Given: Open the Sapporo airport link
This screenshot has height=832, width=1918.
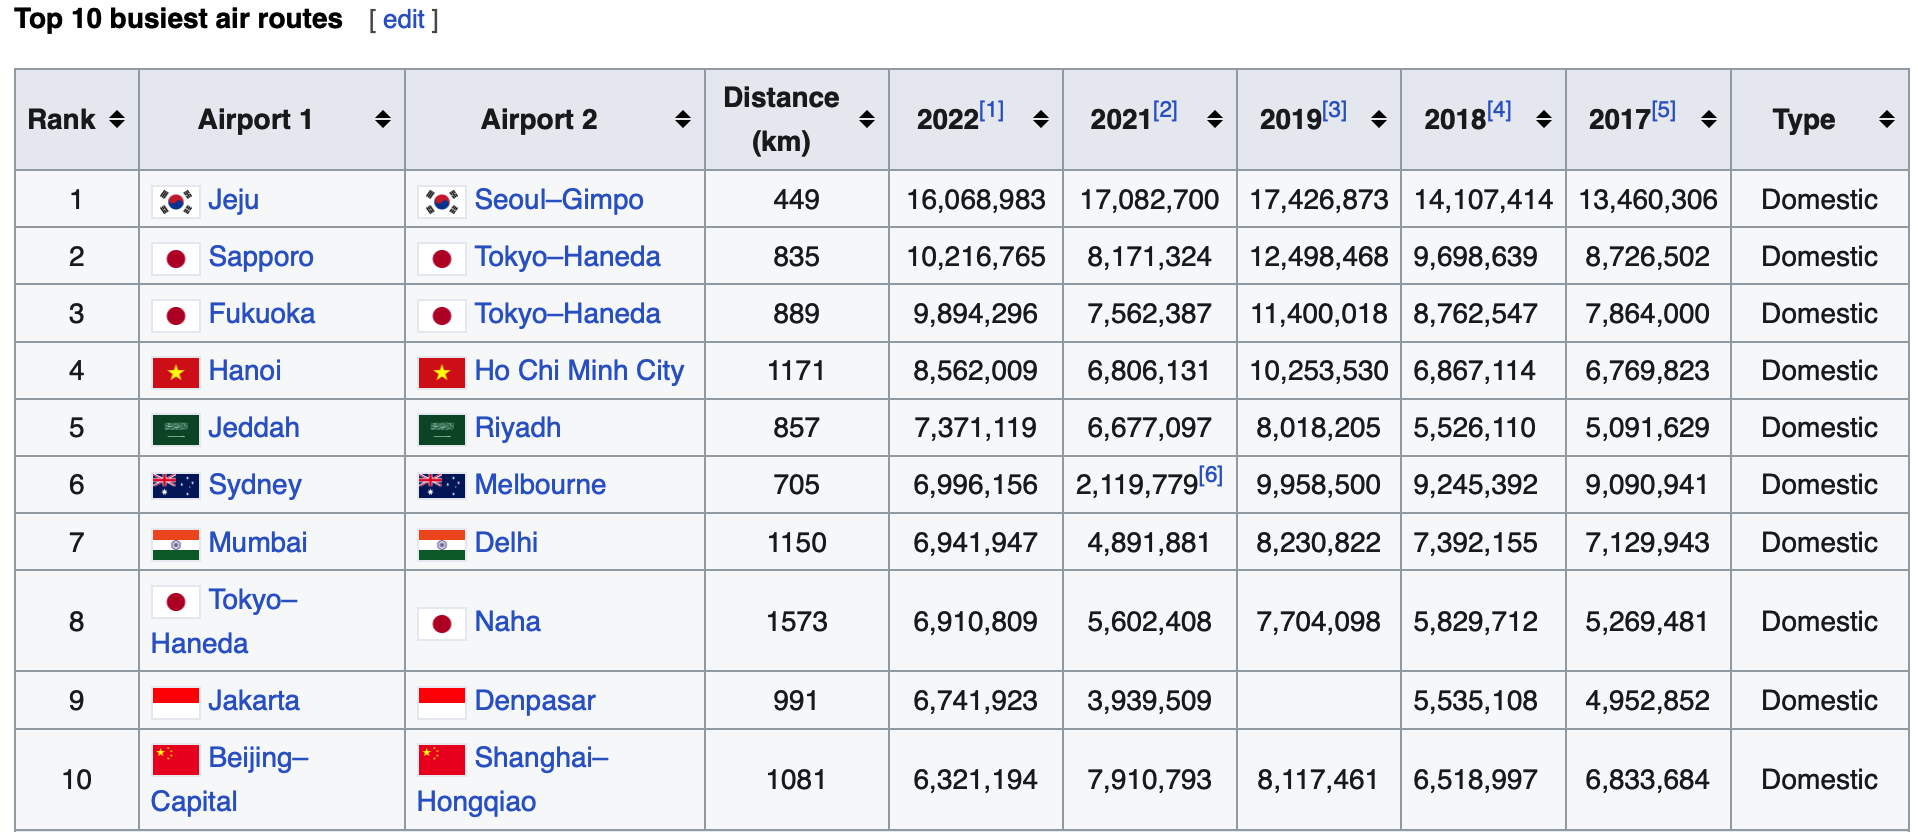Looking at the screenshot, I should [261, 256].
